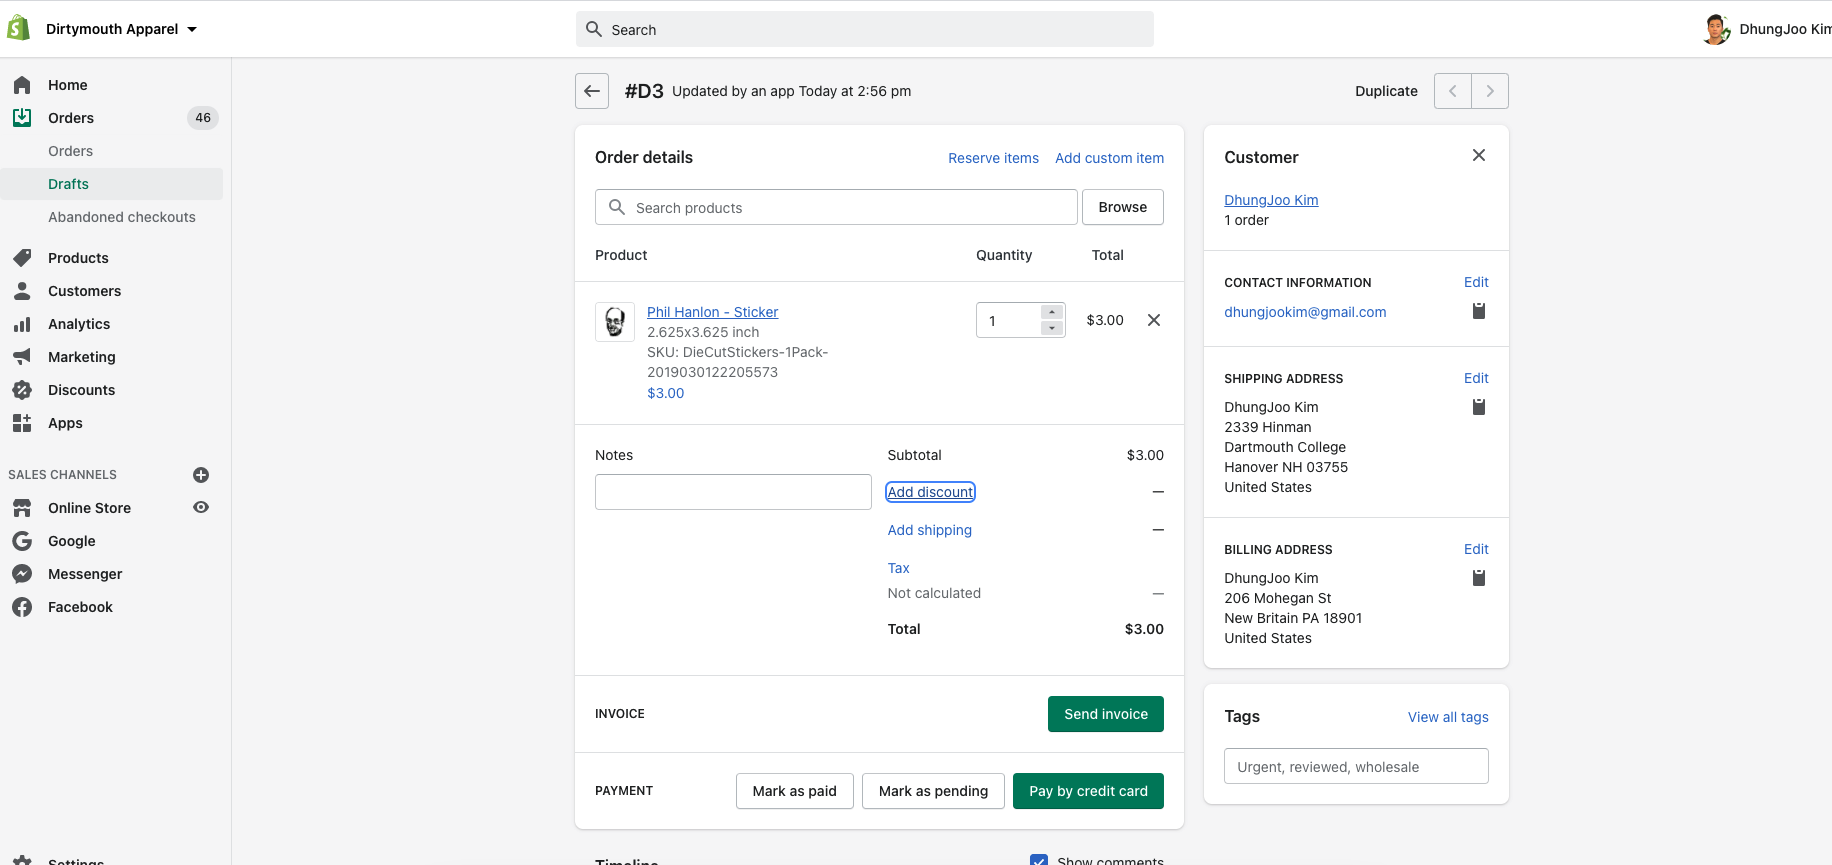Go to the next draft order
Screen dimensions: 1832x865
[x=1490, y=91]
